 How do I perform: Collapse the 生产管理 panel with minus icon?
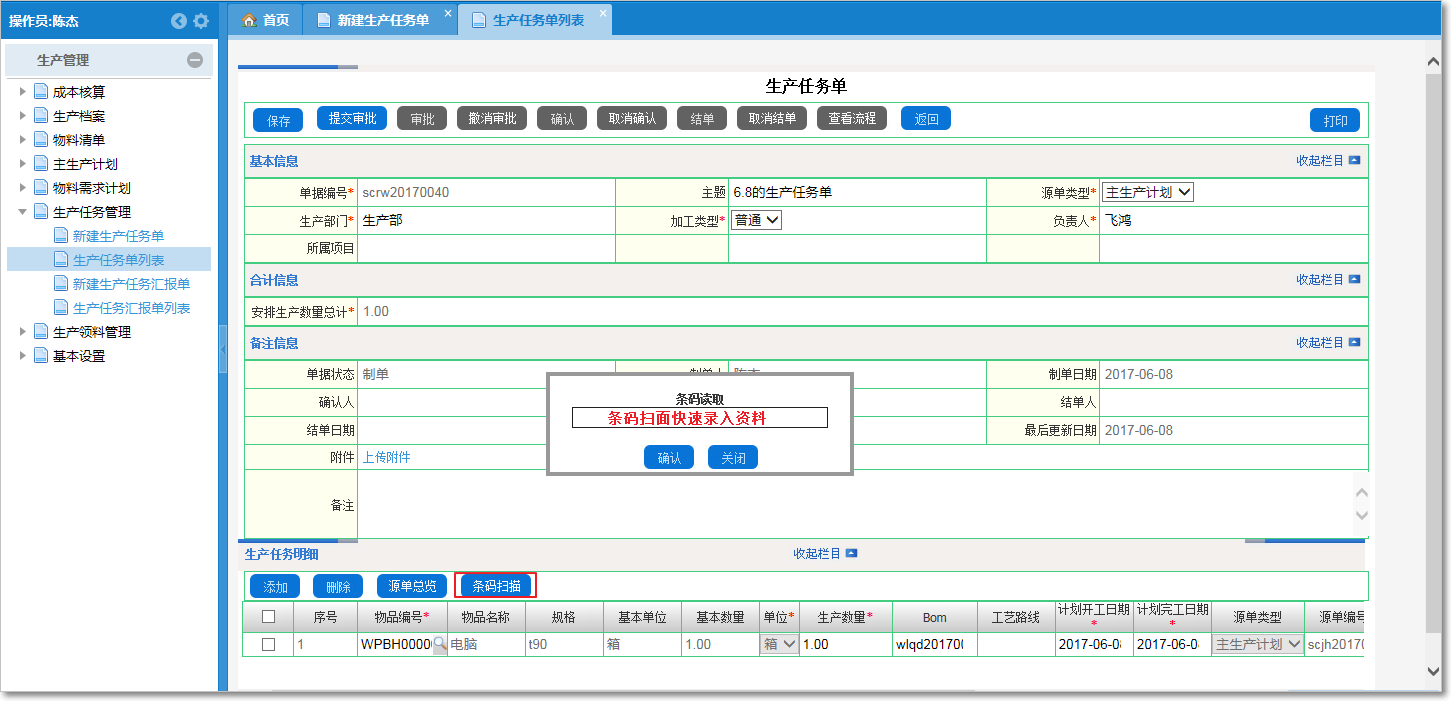(196, 62)
